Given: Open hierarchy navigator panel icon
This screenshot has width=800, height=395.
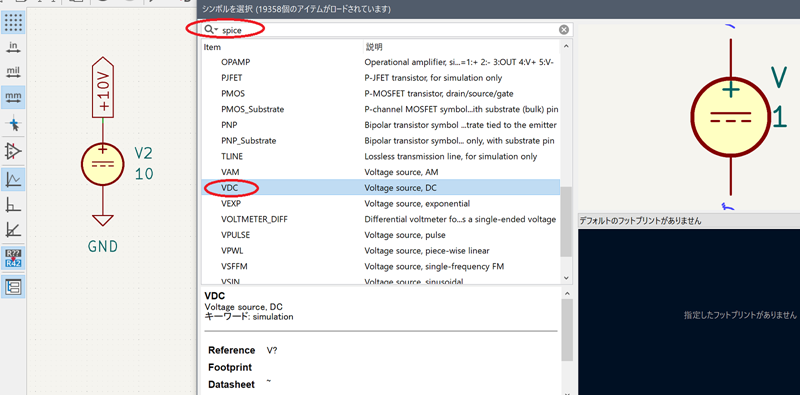Looking at the screenshot, I should [14, 287].
